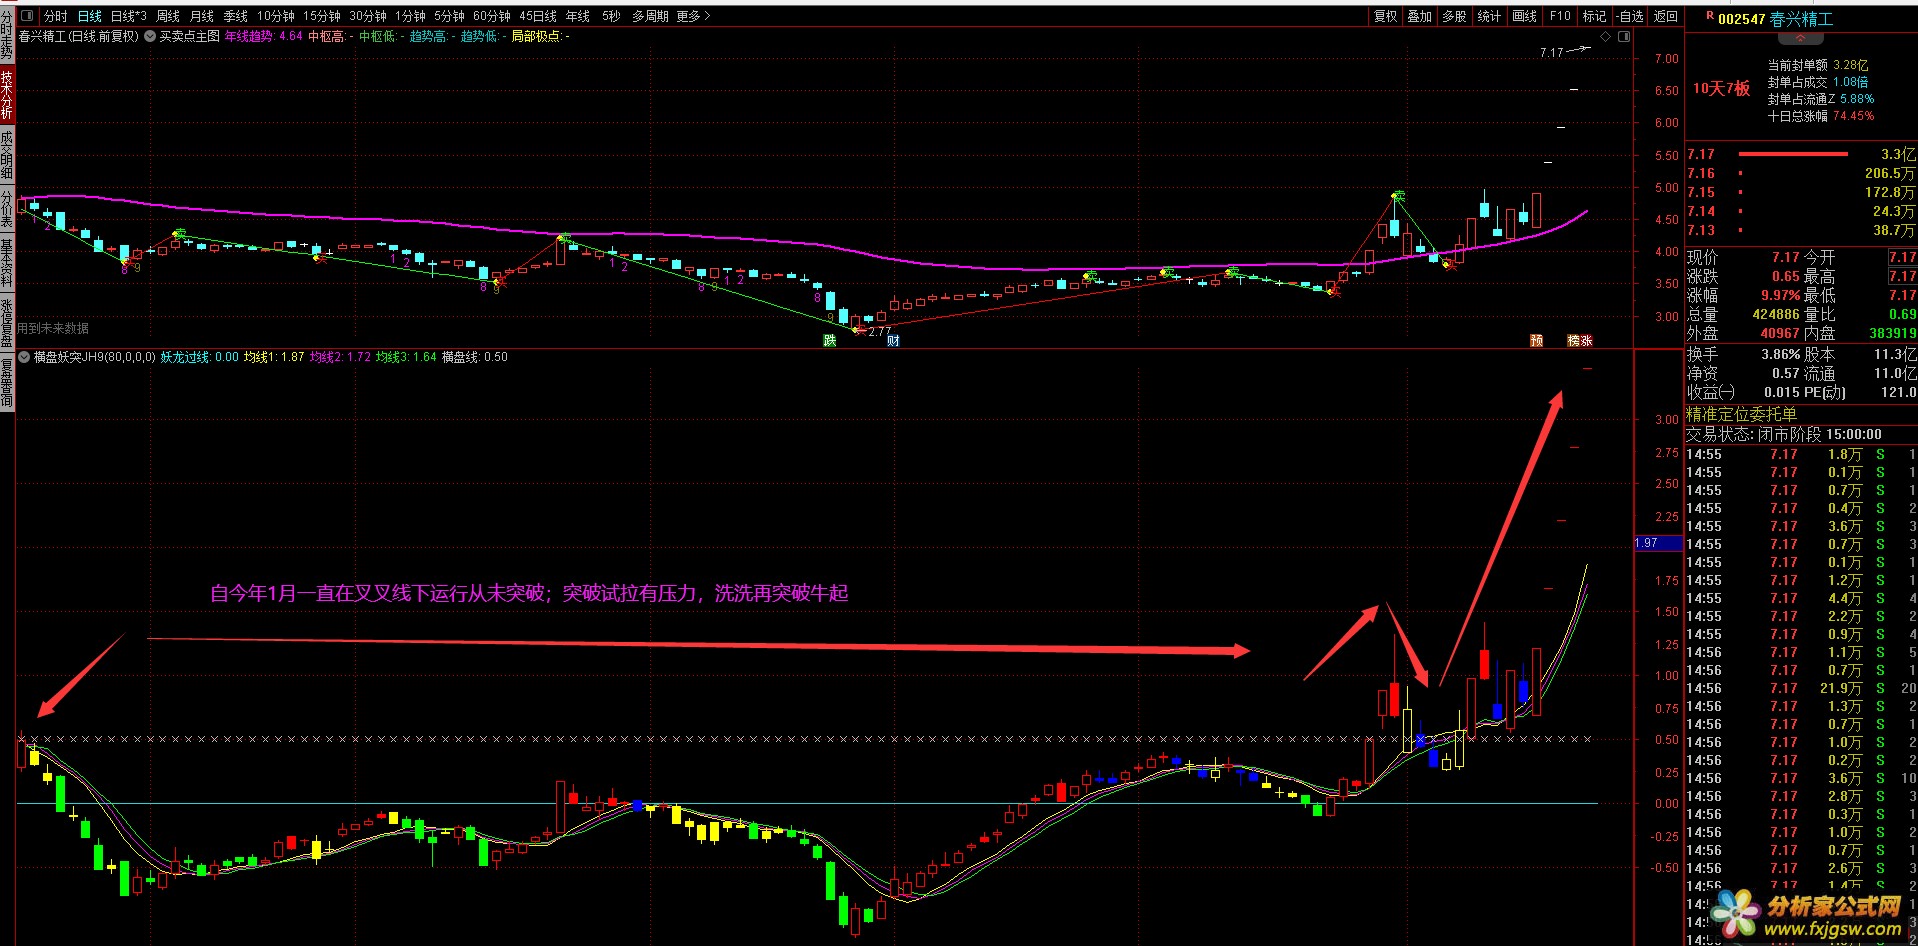Image resolution: width=1918 pixels, height=946 pixels.
Task: Click the 预 marker icon
Action: (x=1536, y=341)
